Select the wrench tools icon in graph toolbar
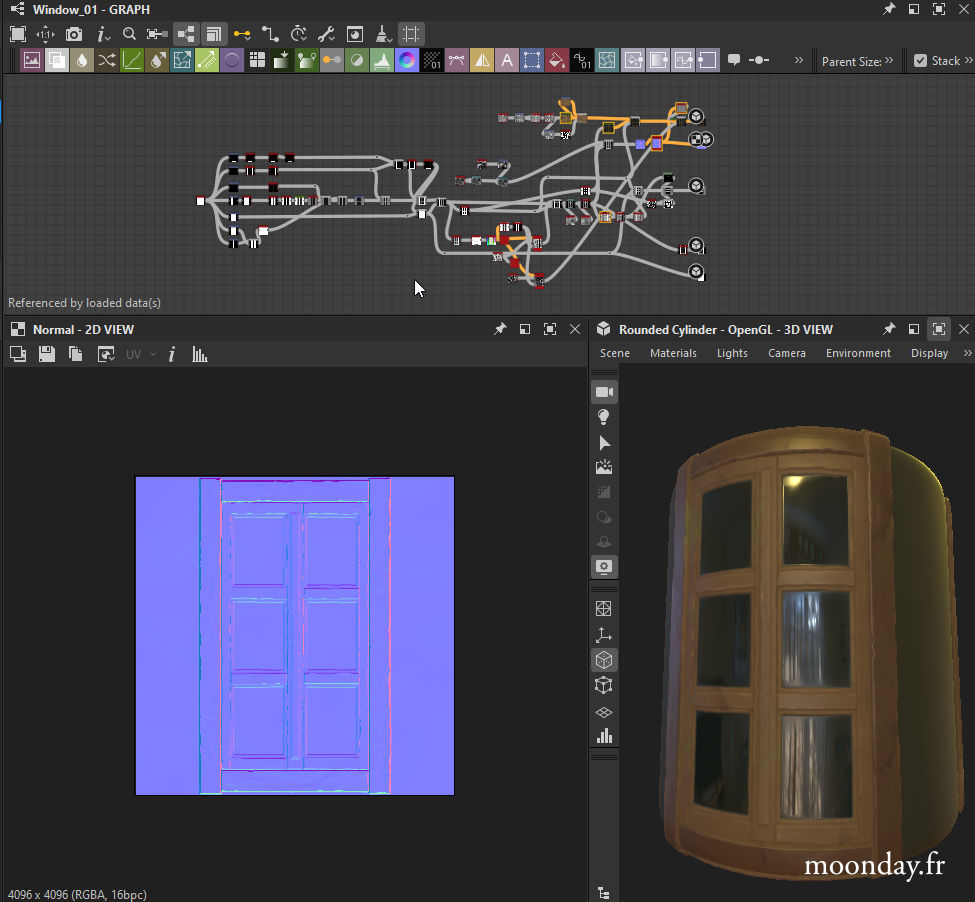975x902 pixels. tap(326, 34)
